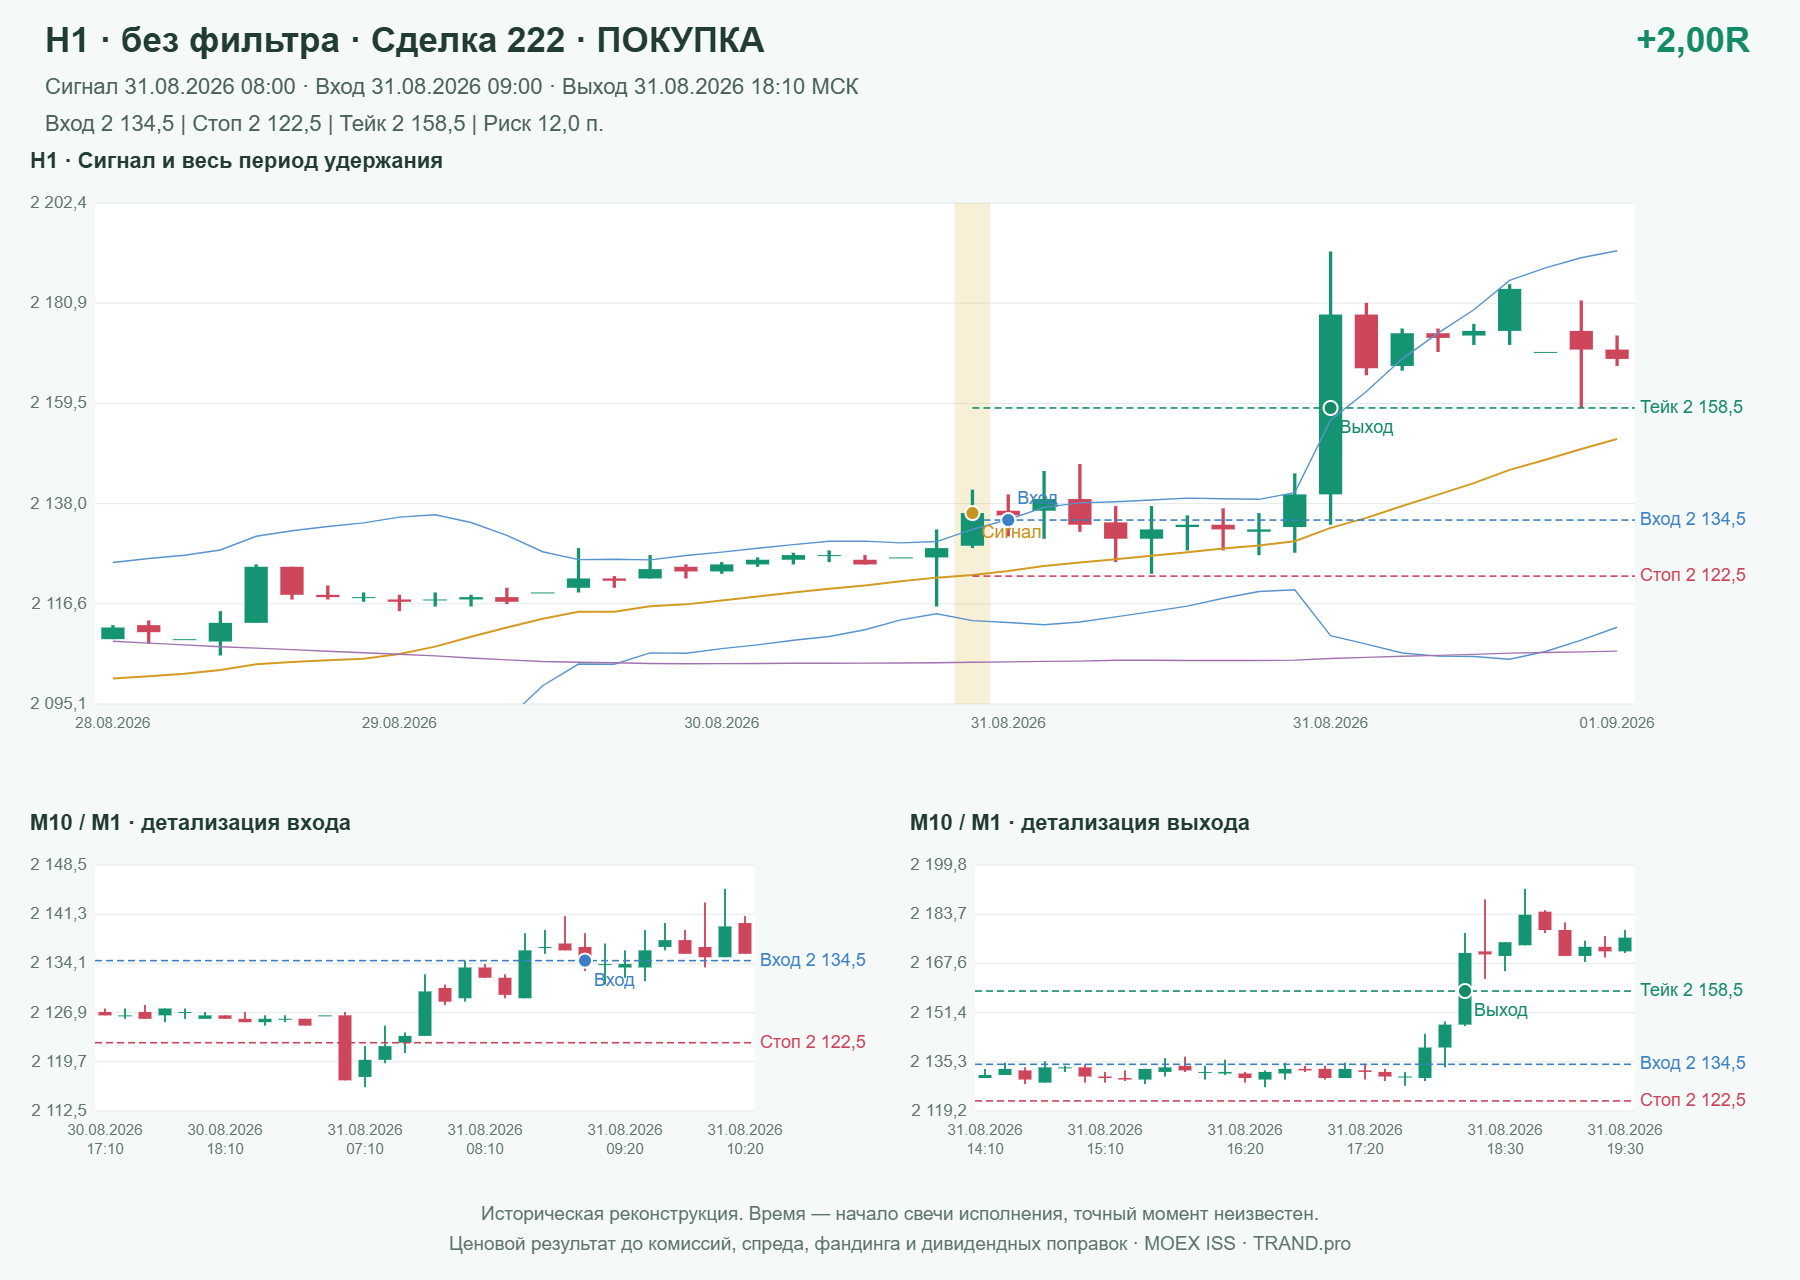Click the 2 199,8 axis label in exit detail
Screen dimensions: 1800x1280
coord(938,865)
